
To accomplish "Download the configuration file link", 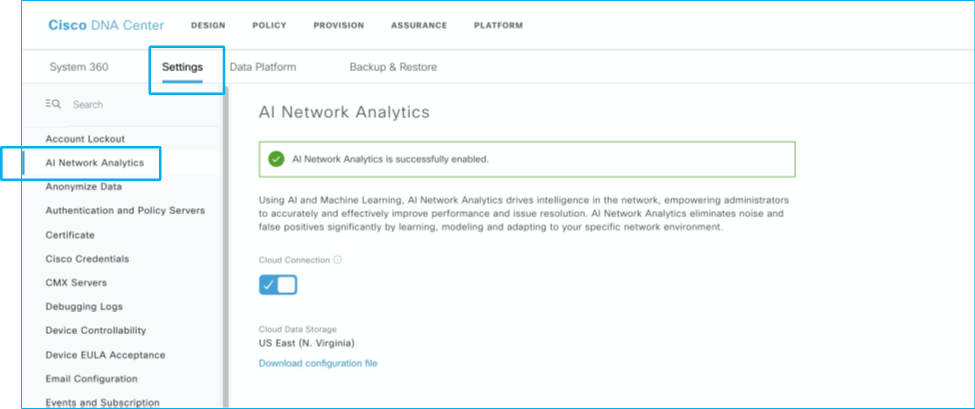I will (318, 363).
